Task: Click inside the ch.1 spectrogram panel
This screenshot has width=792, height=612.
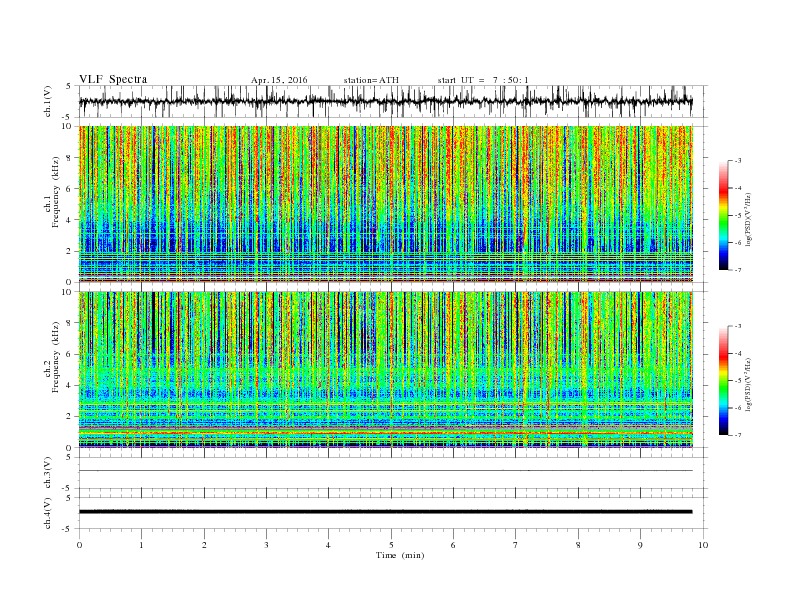Action: pyautogui.click(x=385, y=204)
